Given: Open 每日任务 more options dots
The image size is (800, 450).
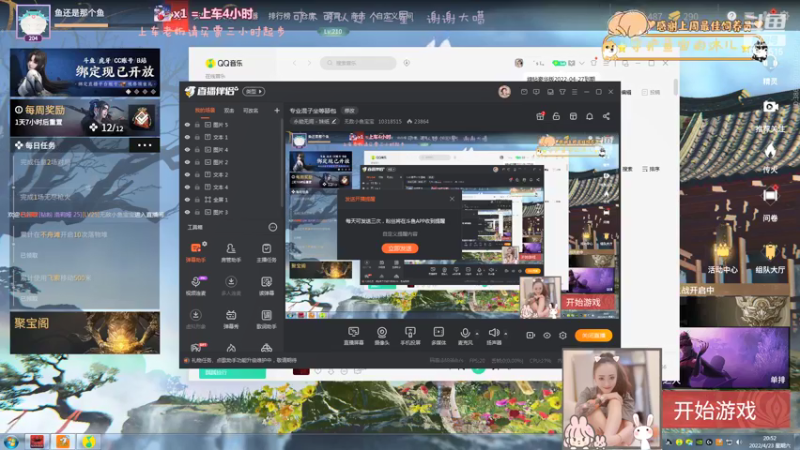Looking at the screenshot, I should pyautogui.click(x=144, y=145).
